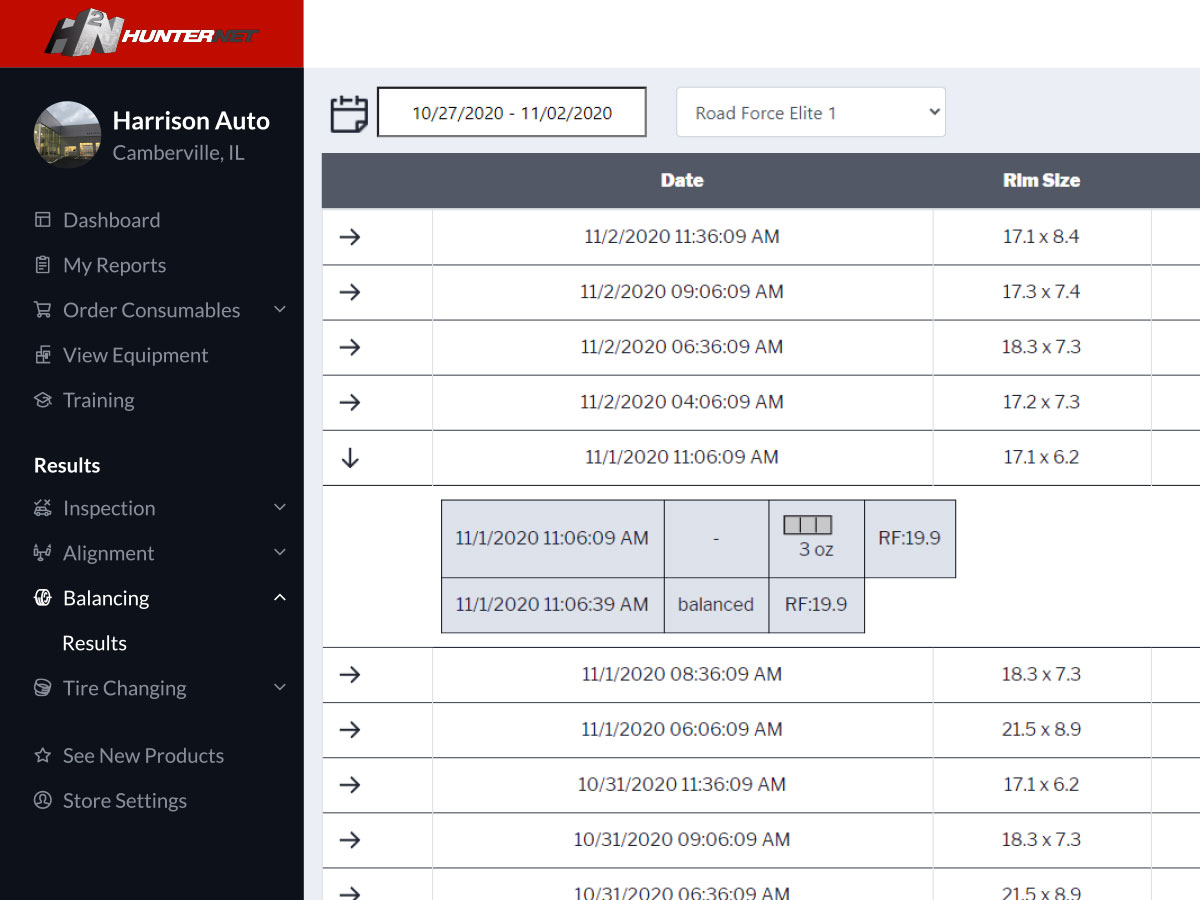Screen dimensions: 1200x900
Task: Select the Dashboard icon in the sidebar
Action: (x=42, y=220)
